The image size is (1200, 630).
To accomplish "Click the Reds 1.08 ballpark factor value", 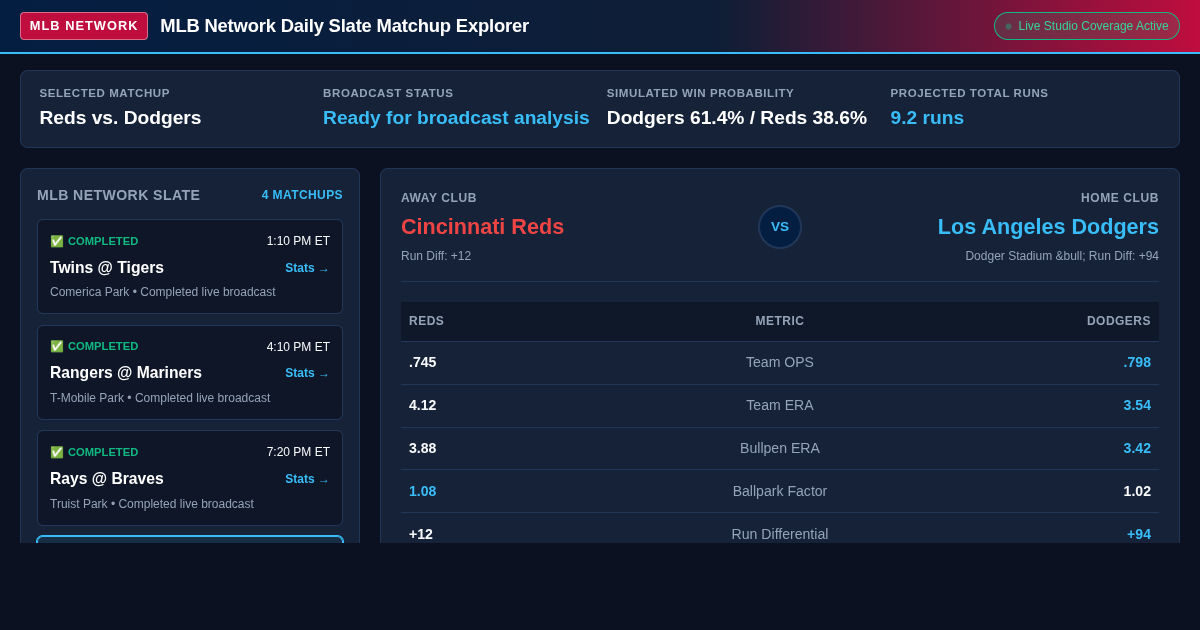I will click(x=423, y=491).
